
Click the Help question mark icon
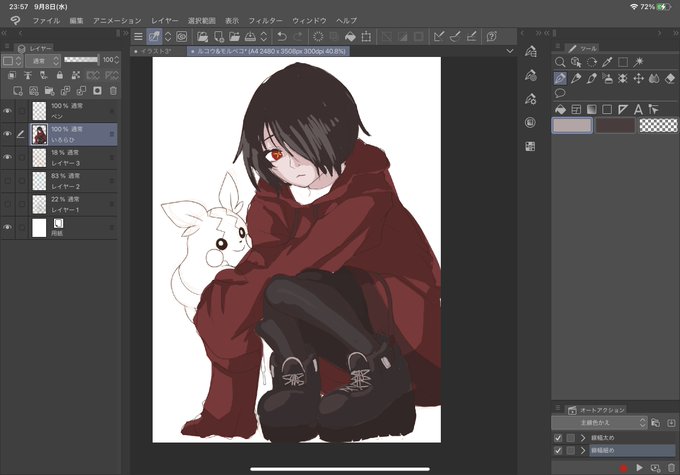point(492,36)
